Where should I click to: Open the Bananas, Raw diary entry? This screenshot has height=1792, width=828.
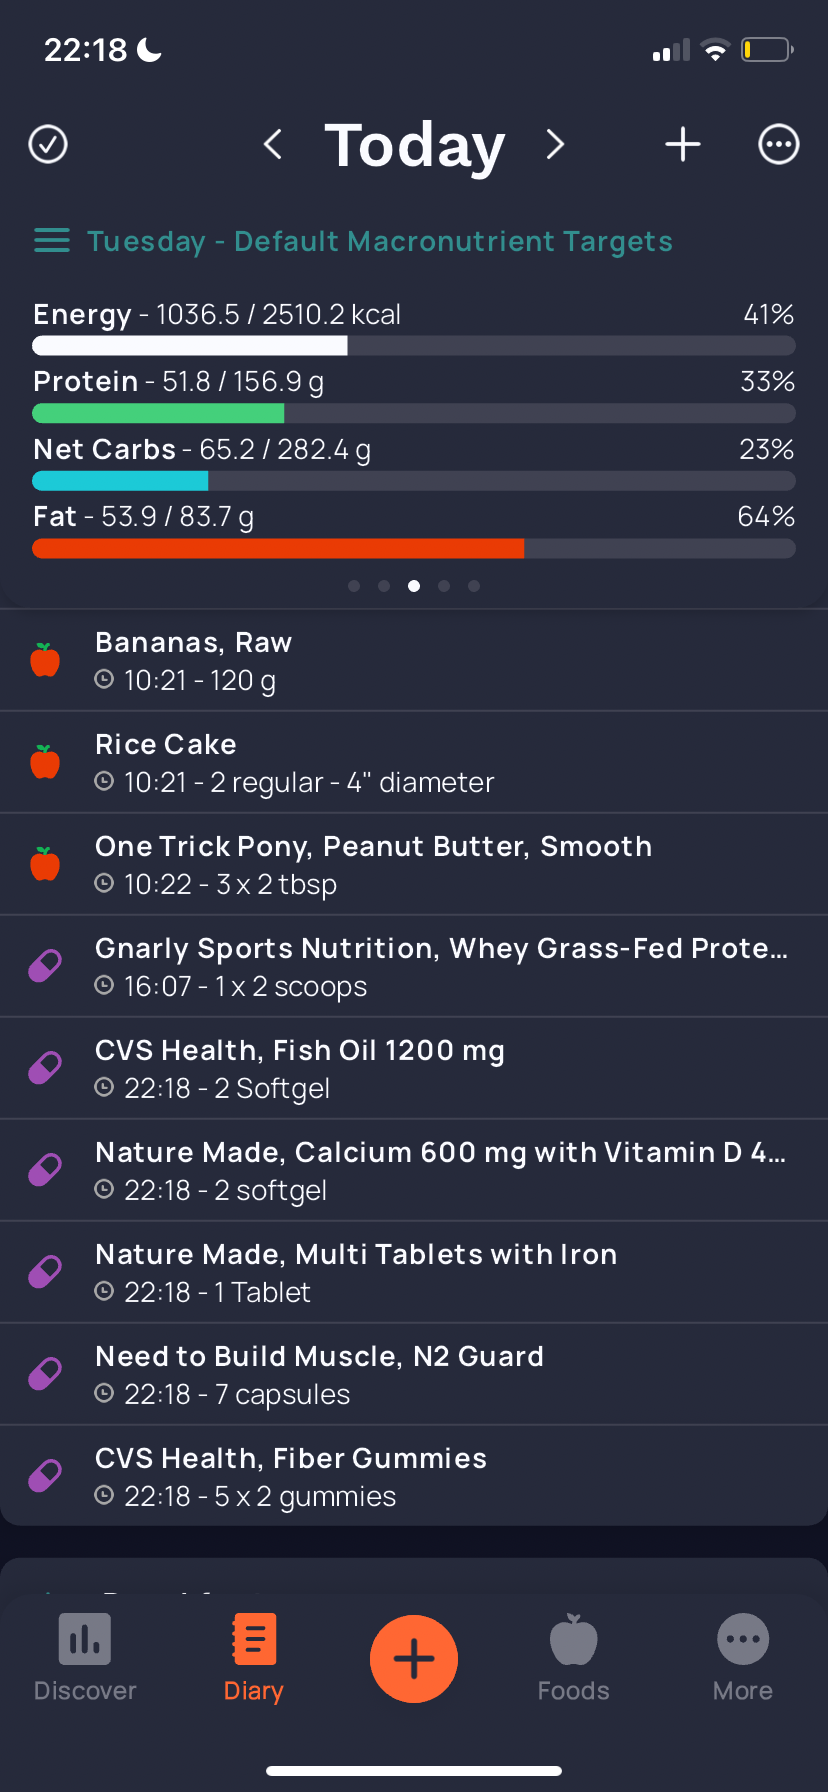pyautogui.click(x=414, y=661)
